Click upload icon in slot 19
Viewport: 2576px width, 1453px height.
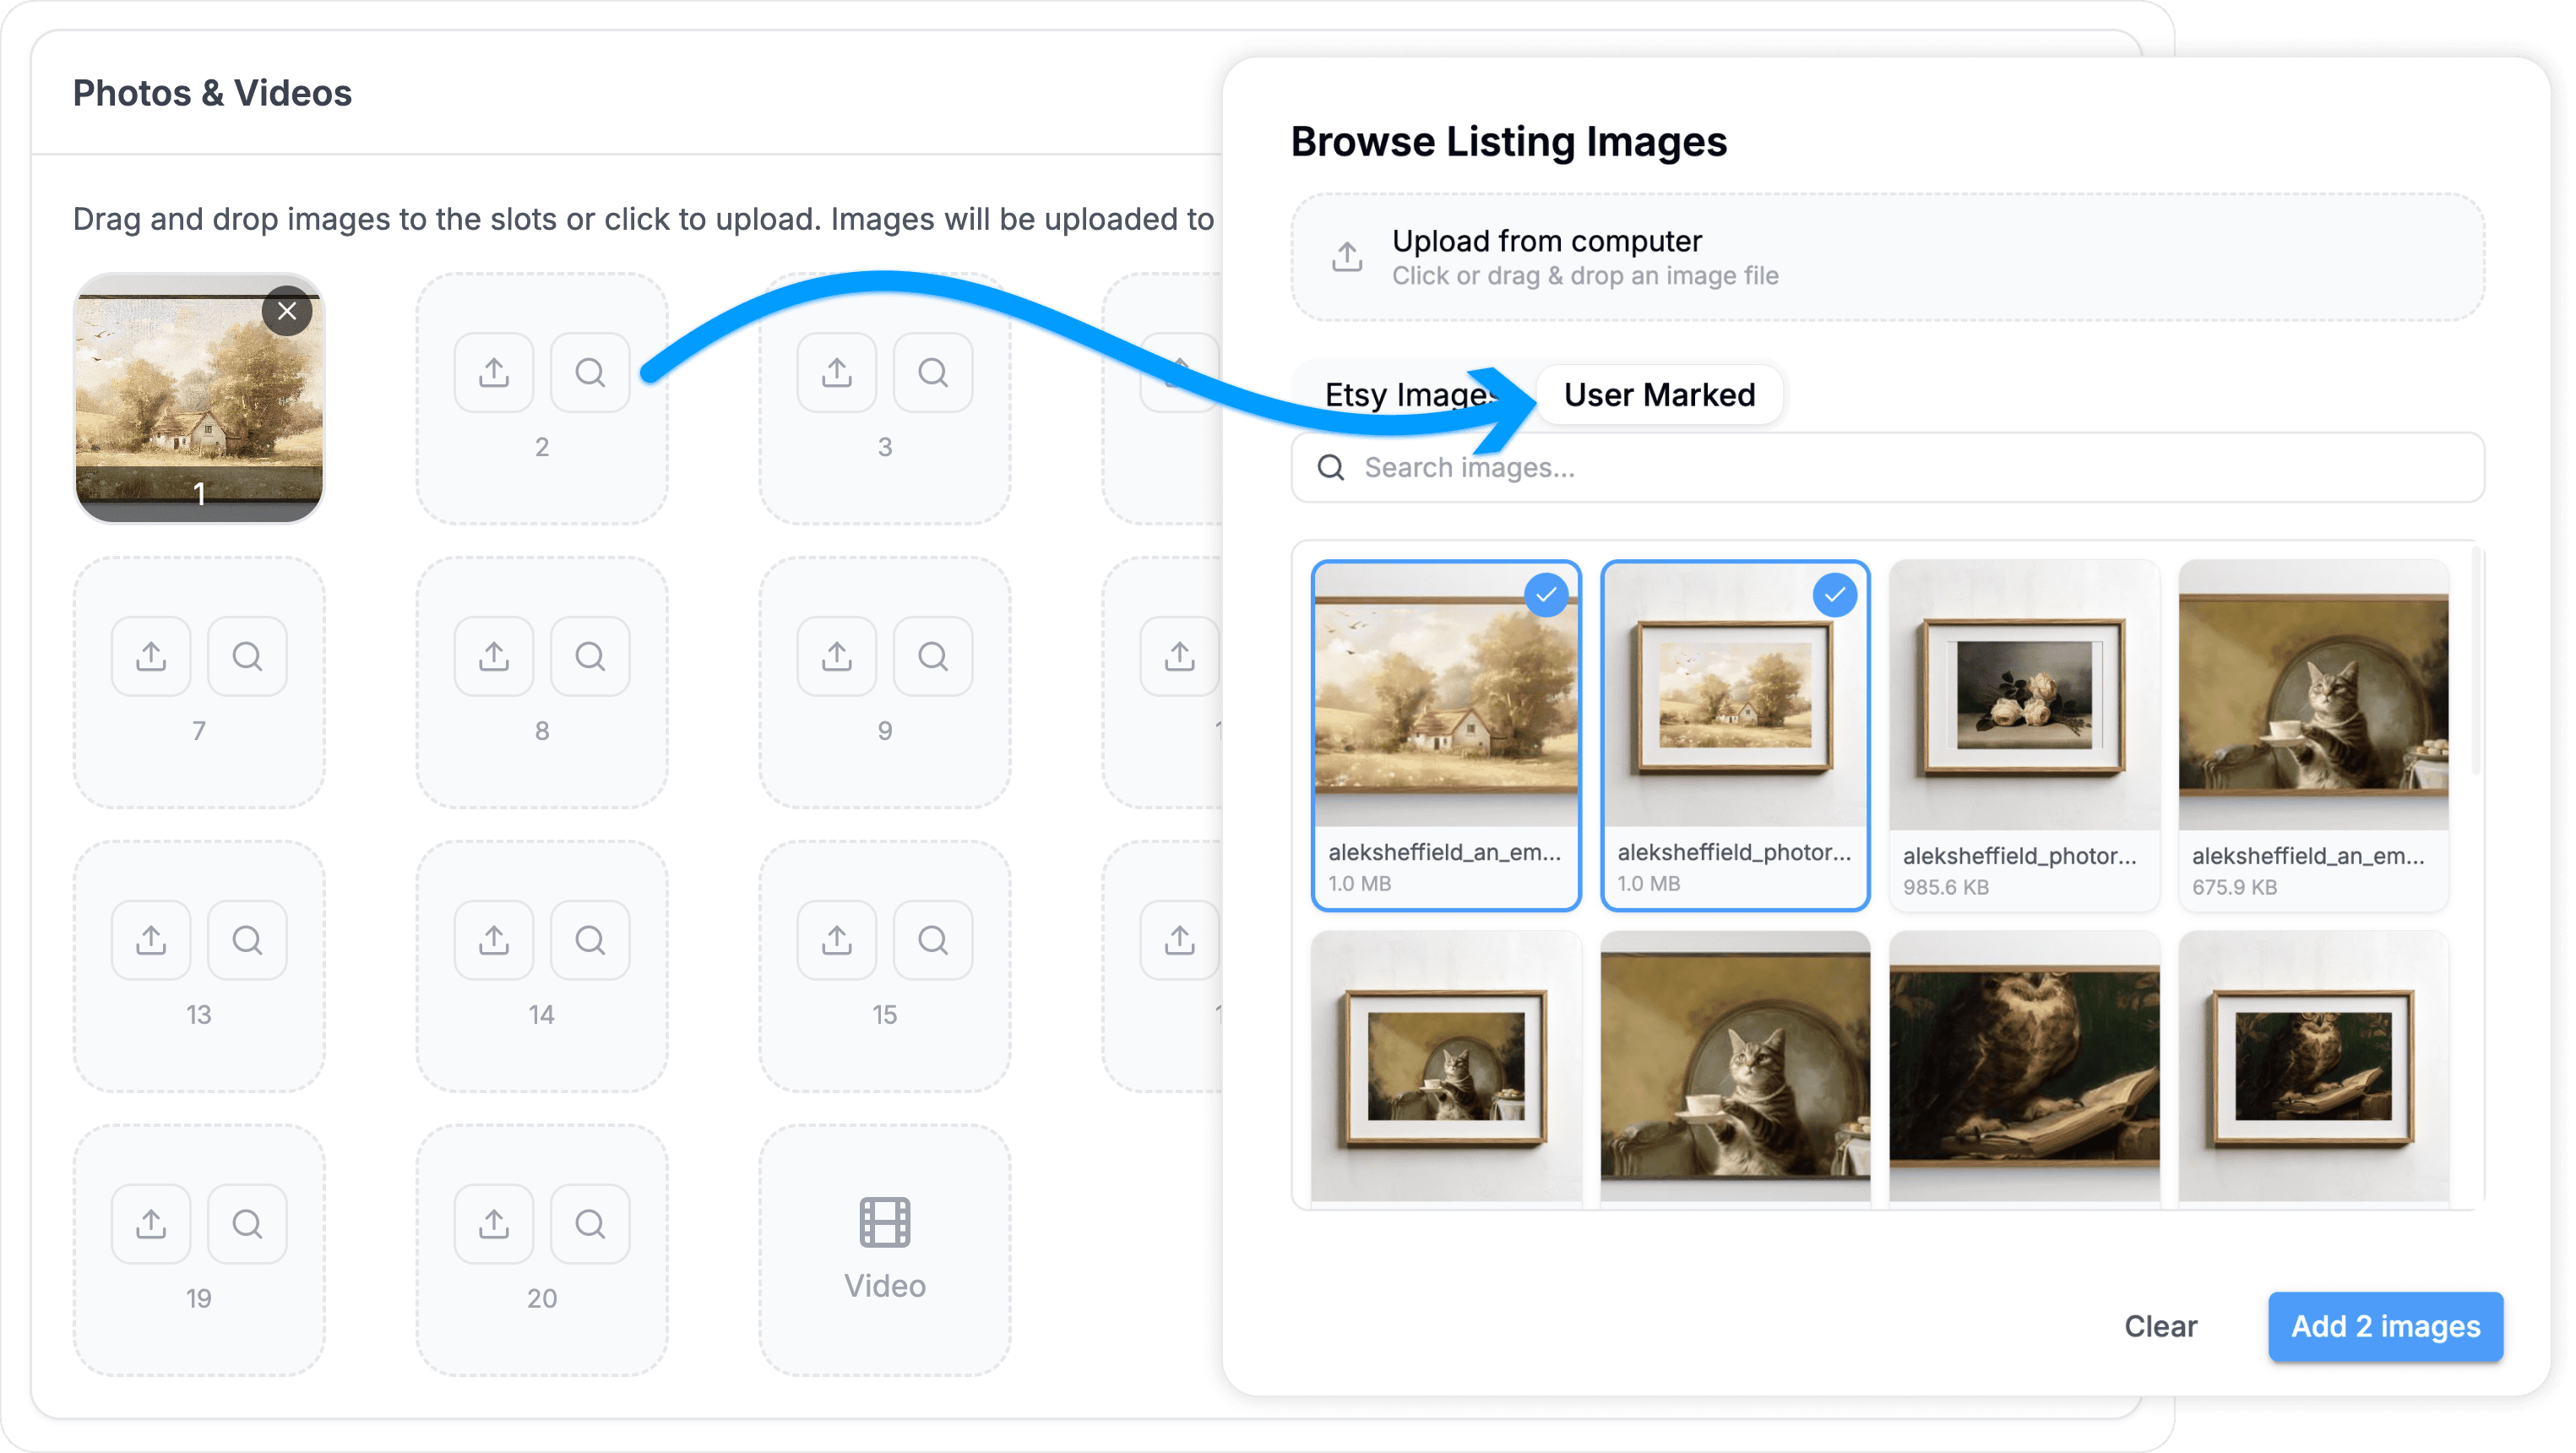151,1223
